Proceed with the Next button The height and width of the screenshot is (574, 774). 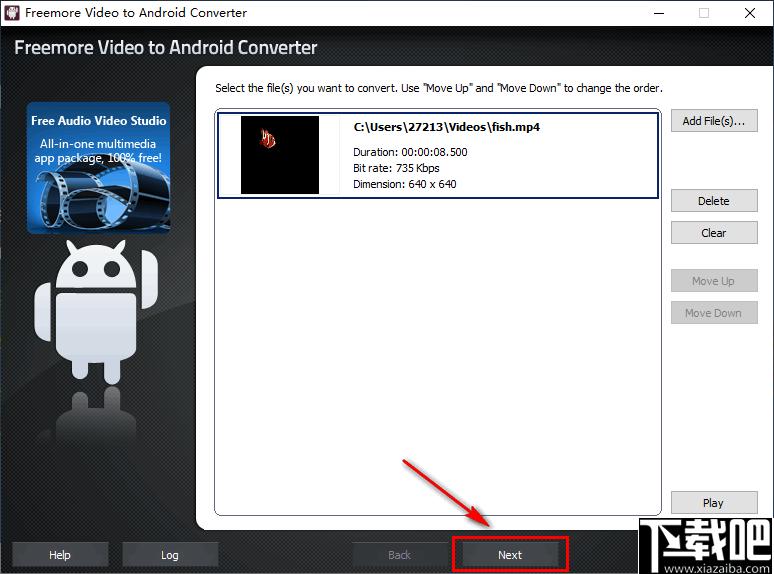[510, 555]
